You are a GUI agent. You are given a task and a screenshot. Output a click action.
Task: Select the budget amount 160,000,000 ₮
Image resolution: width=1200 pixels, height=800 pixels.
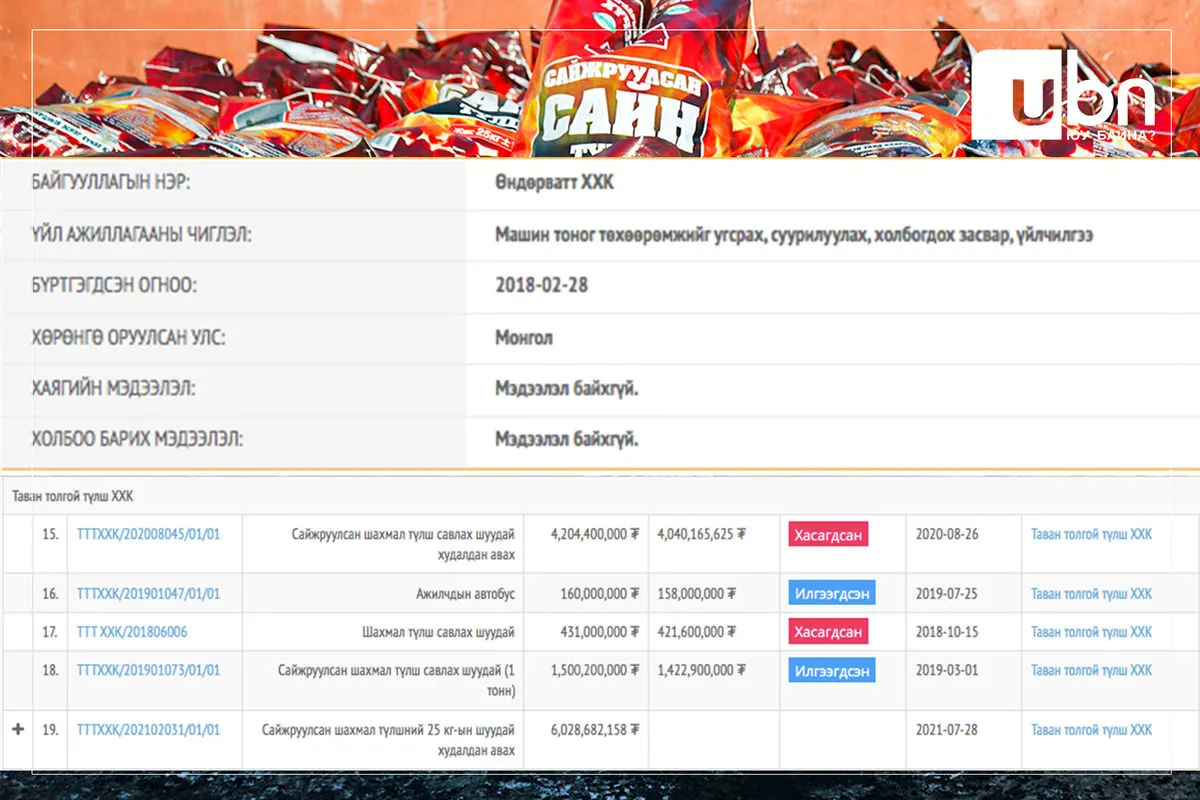(x=600, y=594)
